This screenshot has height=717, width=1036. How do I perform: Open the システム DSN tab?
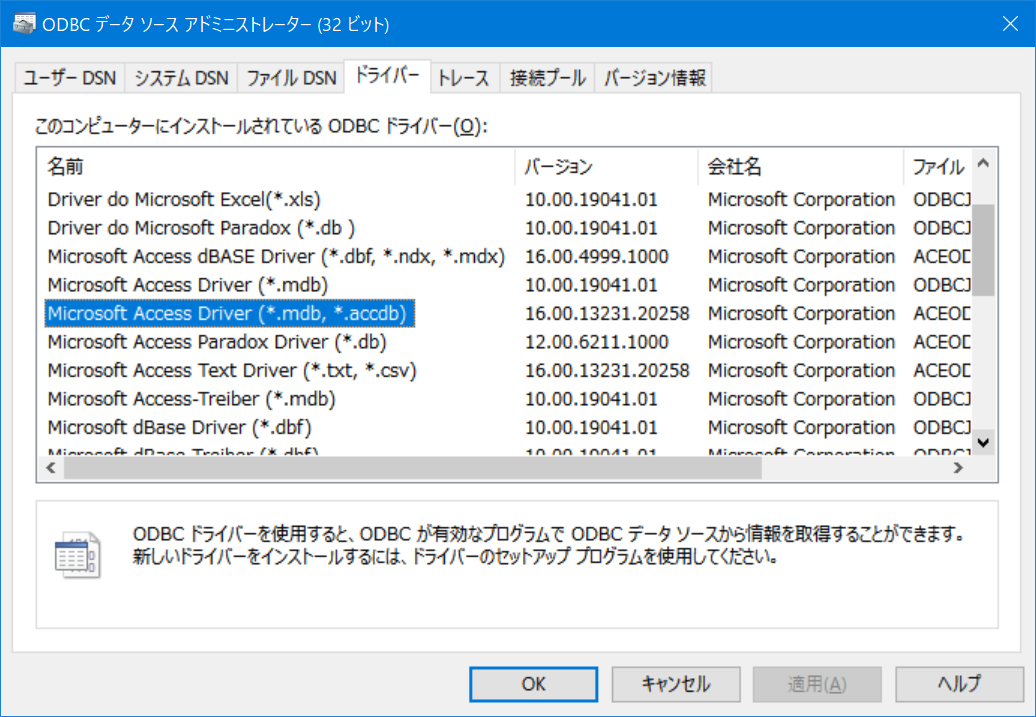tap(181, 79)
